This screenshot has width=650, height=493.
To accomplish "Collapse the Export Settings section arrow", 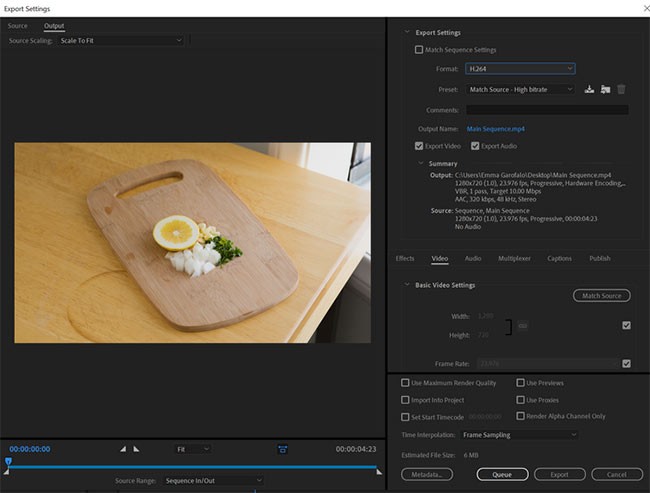I will click(x=406, y=33).
